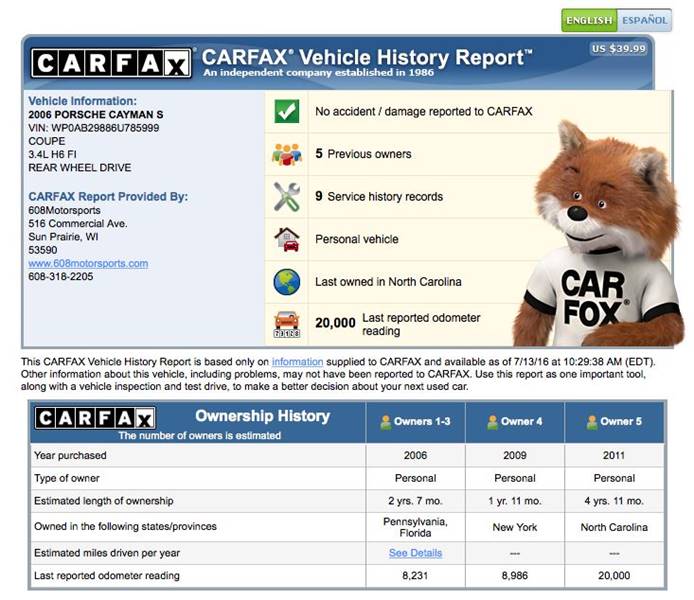Screen dimensions: 694x600
Task: Select 'Last owned in North Carolina' row
Action: (x=388, y=282)
